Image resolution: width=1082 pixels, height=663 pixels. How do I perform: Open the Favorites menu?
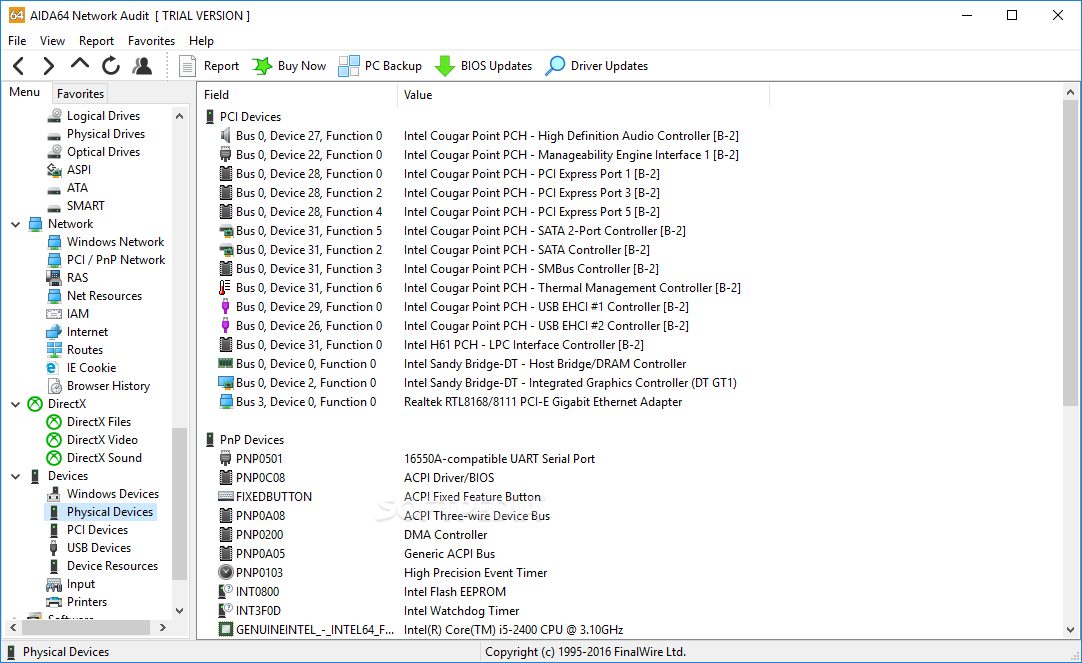[x=151, y=41]
